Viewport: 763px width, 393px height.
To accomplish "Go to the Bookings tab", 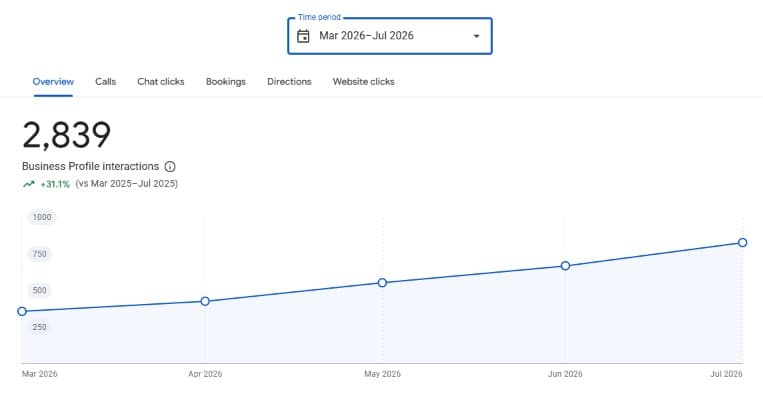I will click(226, 82).
